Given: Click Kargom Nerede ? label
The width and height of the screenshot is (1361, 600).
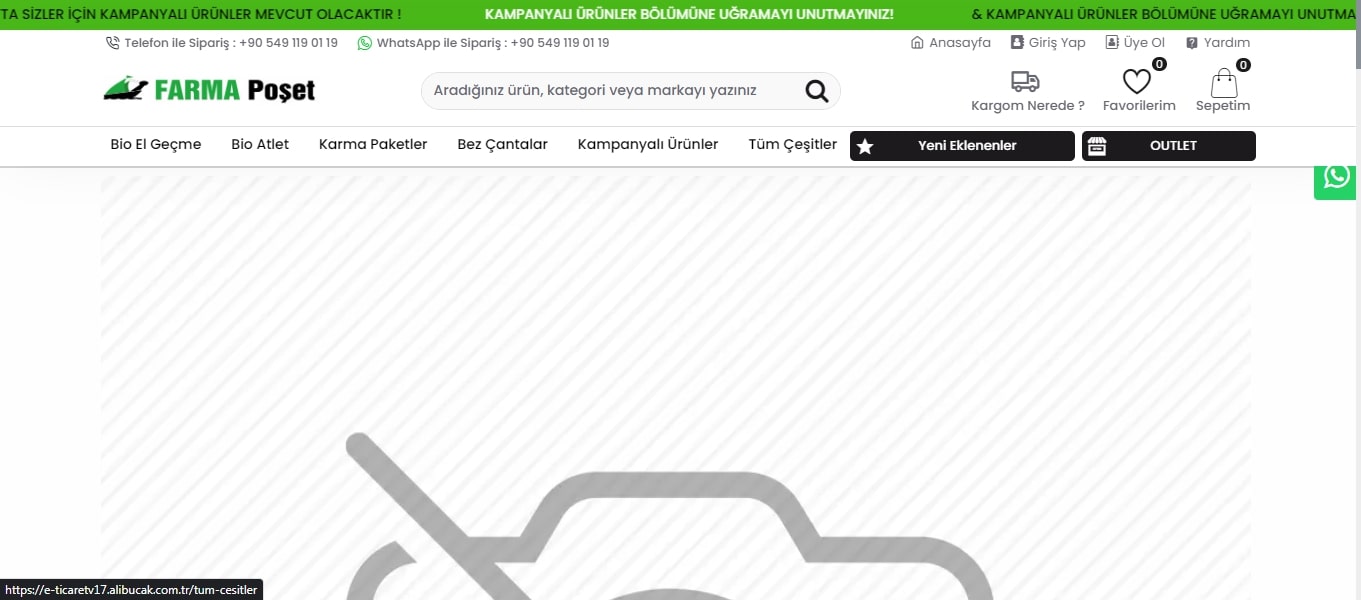Looking at the screenshot, I should tap(1028, 106).
